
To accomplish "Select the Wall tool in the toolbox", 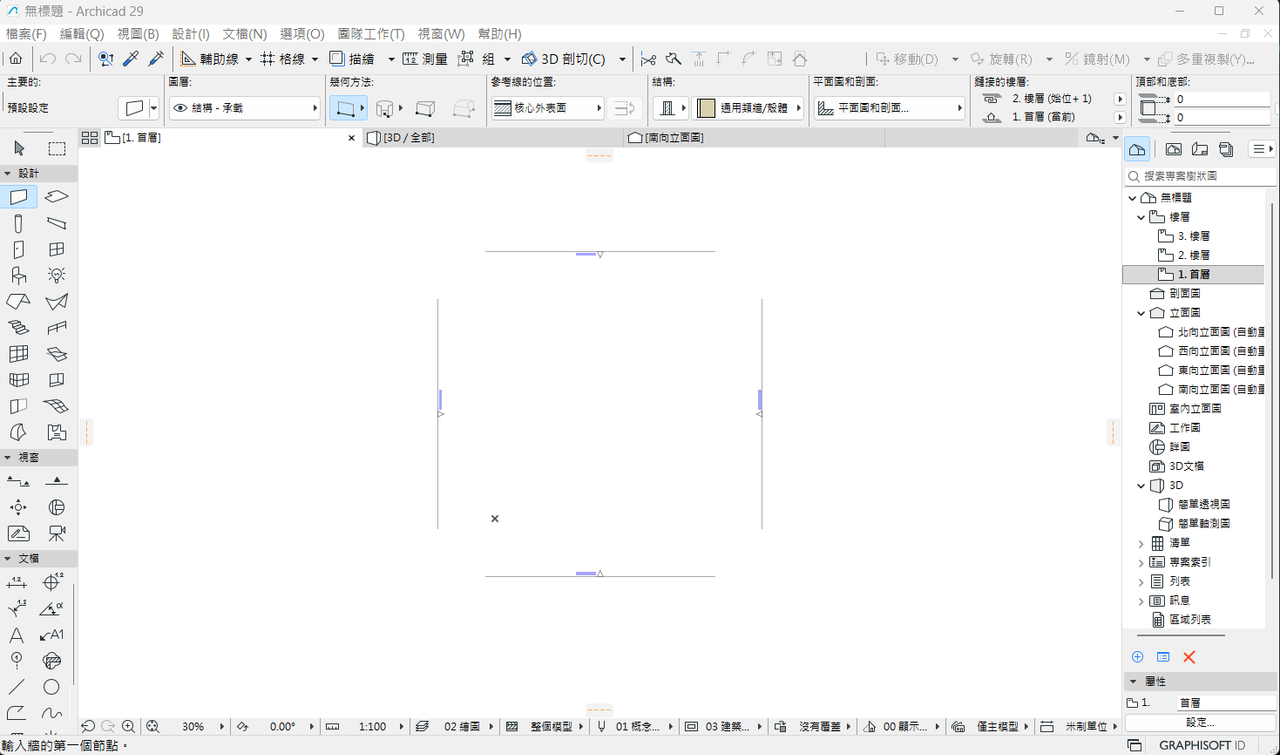I will tap(19, 197).
